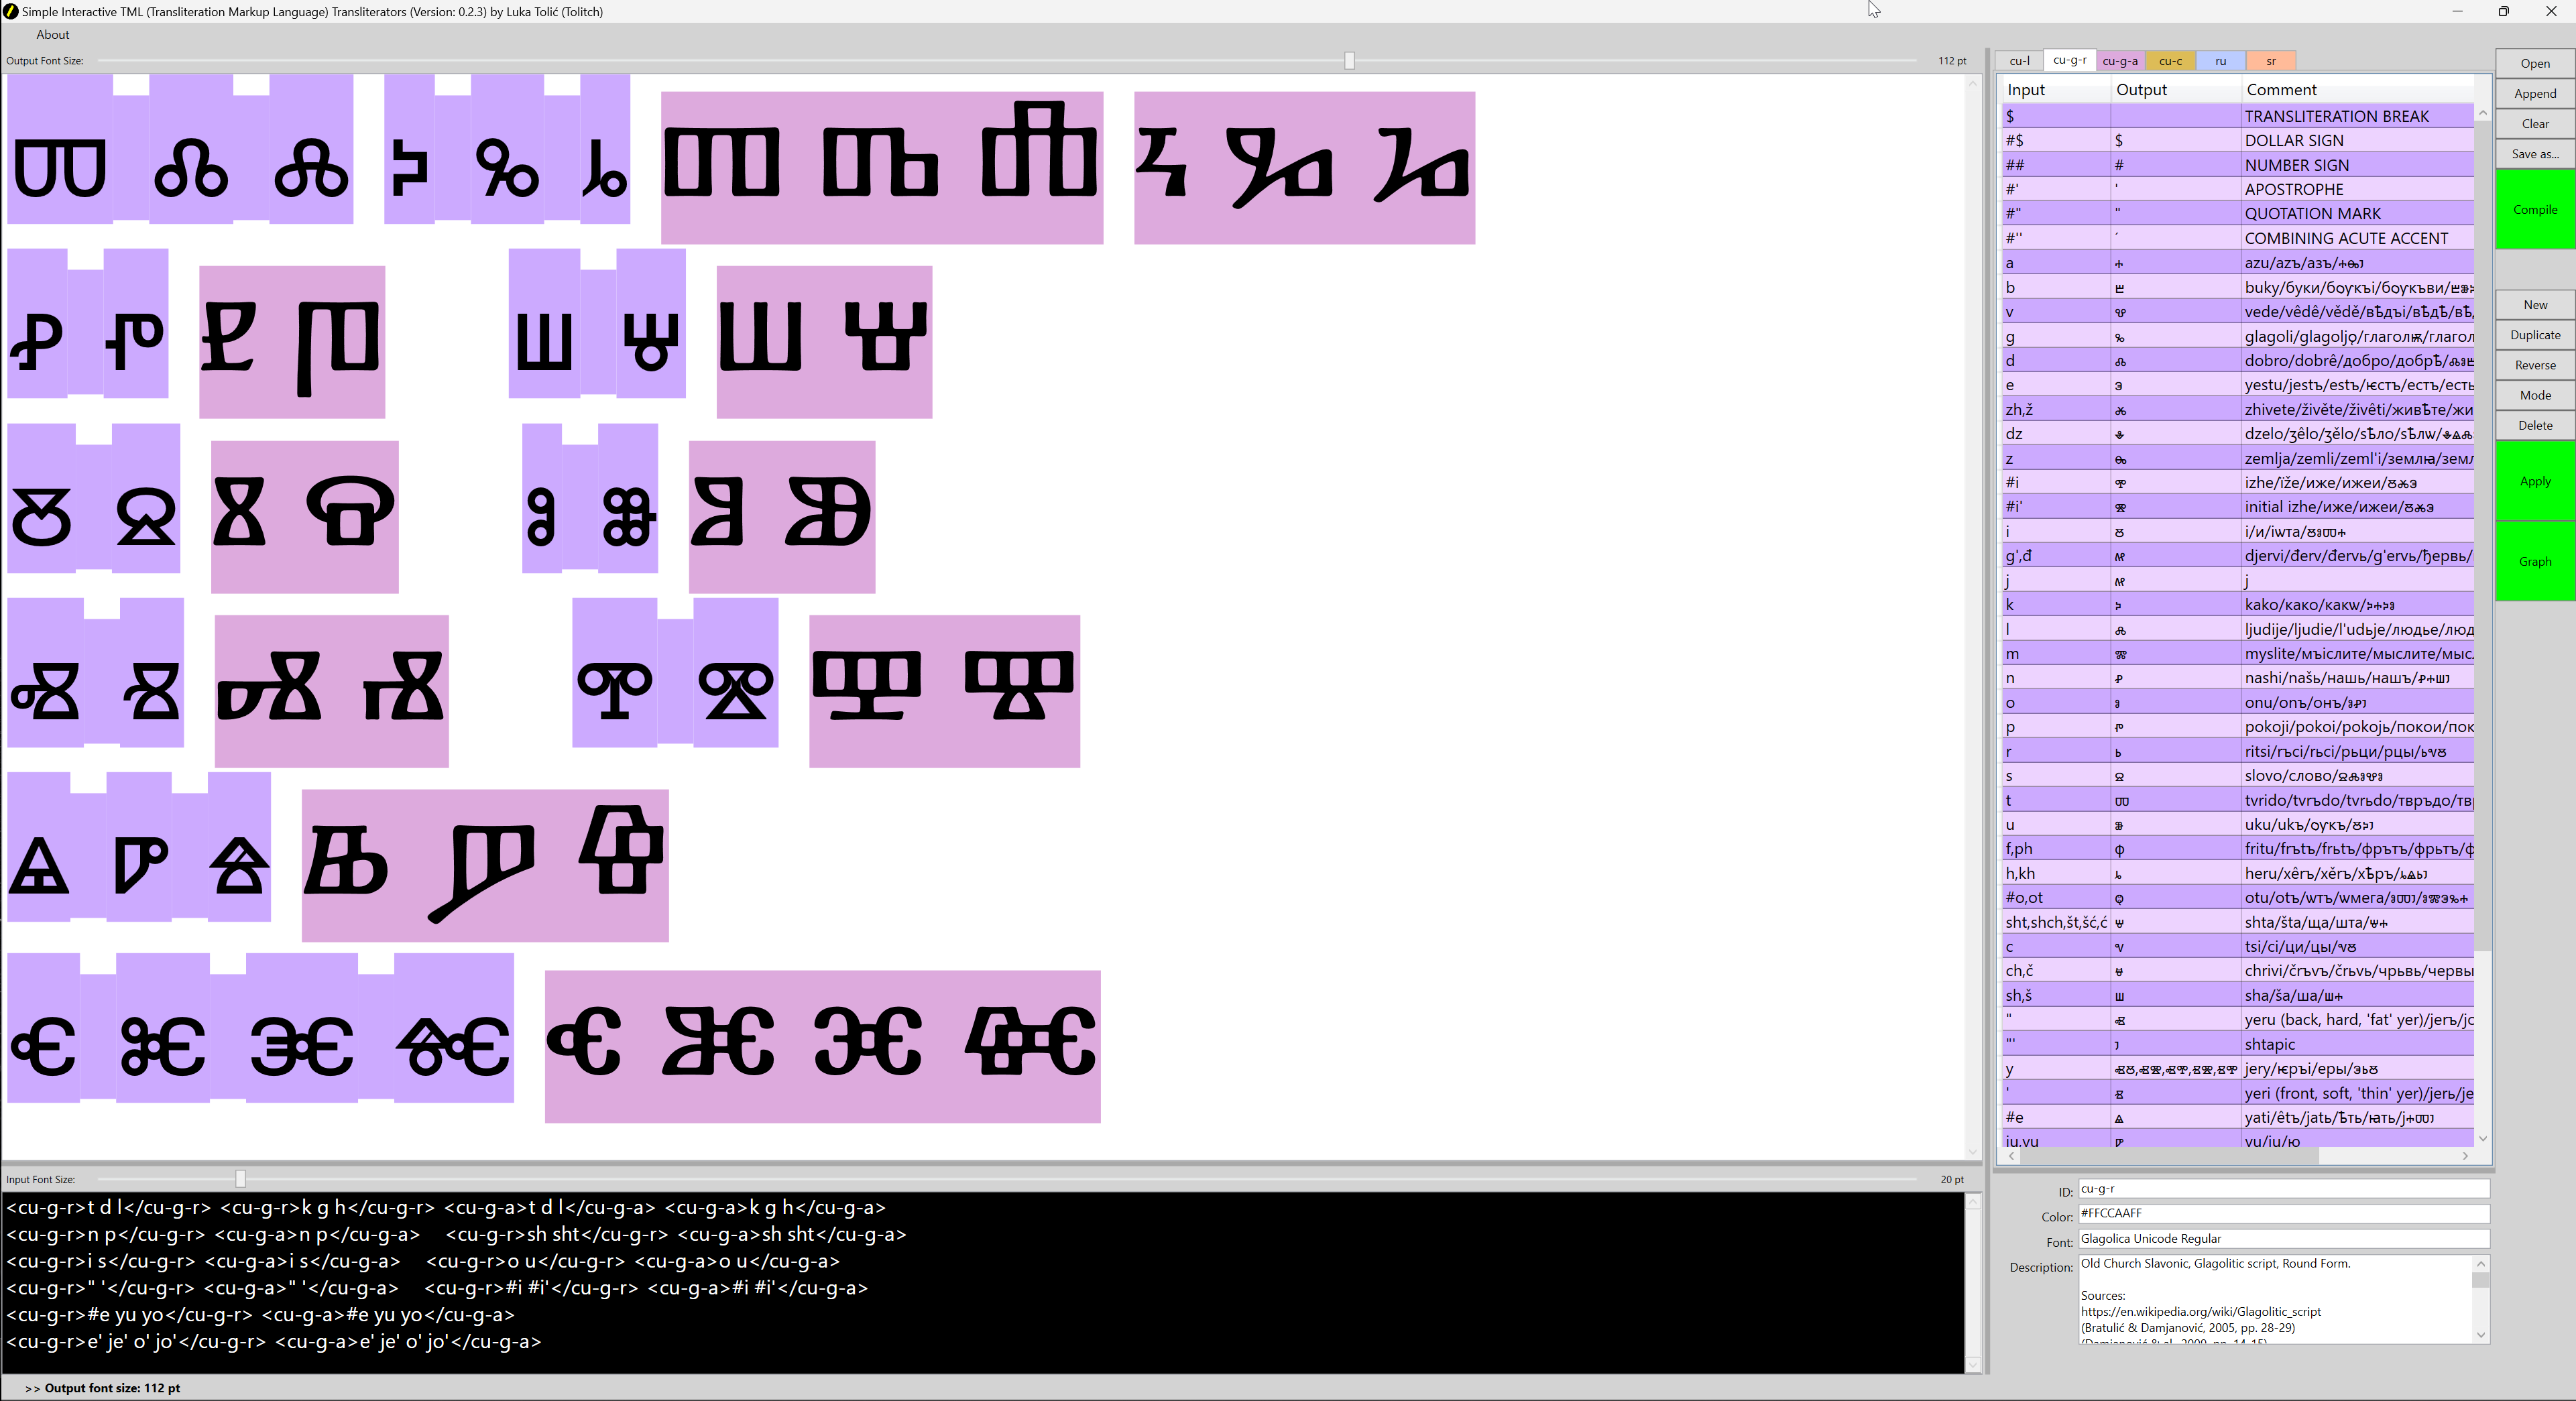Click the Color field containing #FFCCAAFF
2576x1401 pixels.
2282,1213
